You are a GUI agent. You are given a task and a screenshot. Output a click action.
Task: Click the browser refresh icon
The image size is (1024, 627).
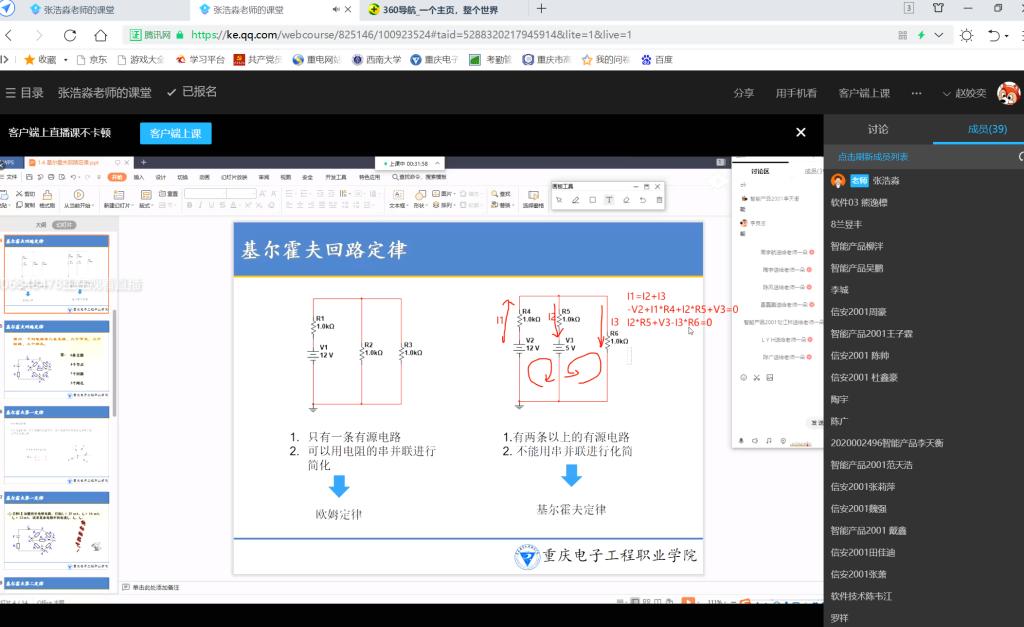(70, 35)
